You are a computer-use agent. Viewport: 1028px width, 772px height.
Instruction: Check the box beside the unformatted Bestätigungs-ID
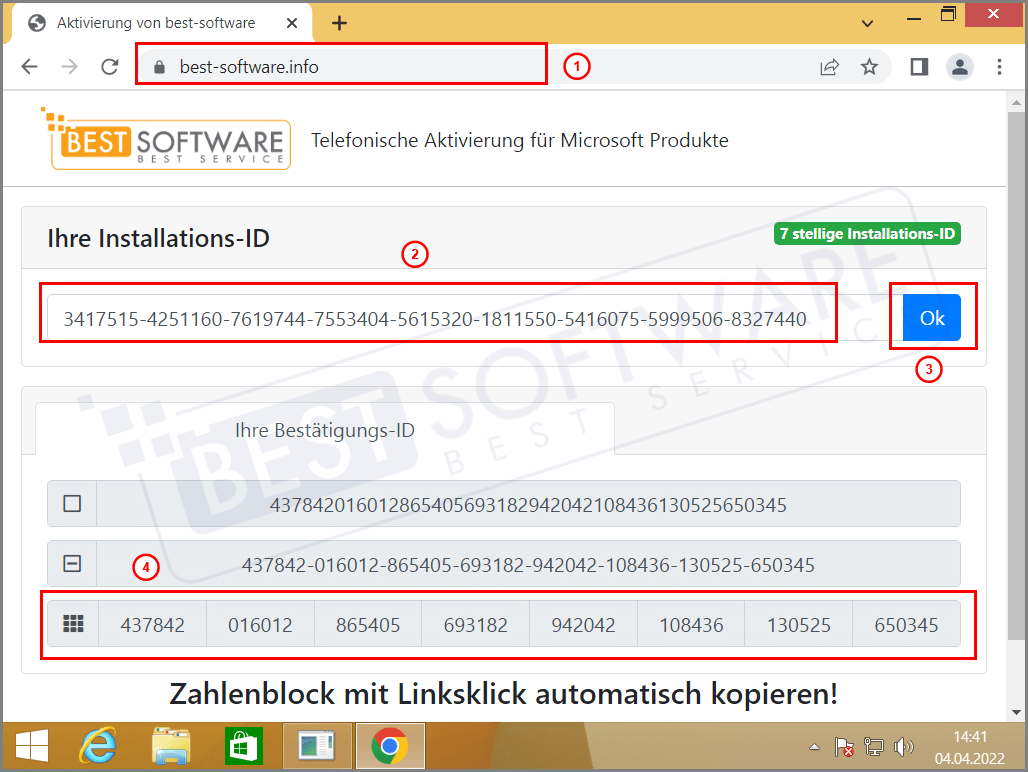click(70, 503)
